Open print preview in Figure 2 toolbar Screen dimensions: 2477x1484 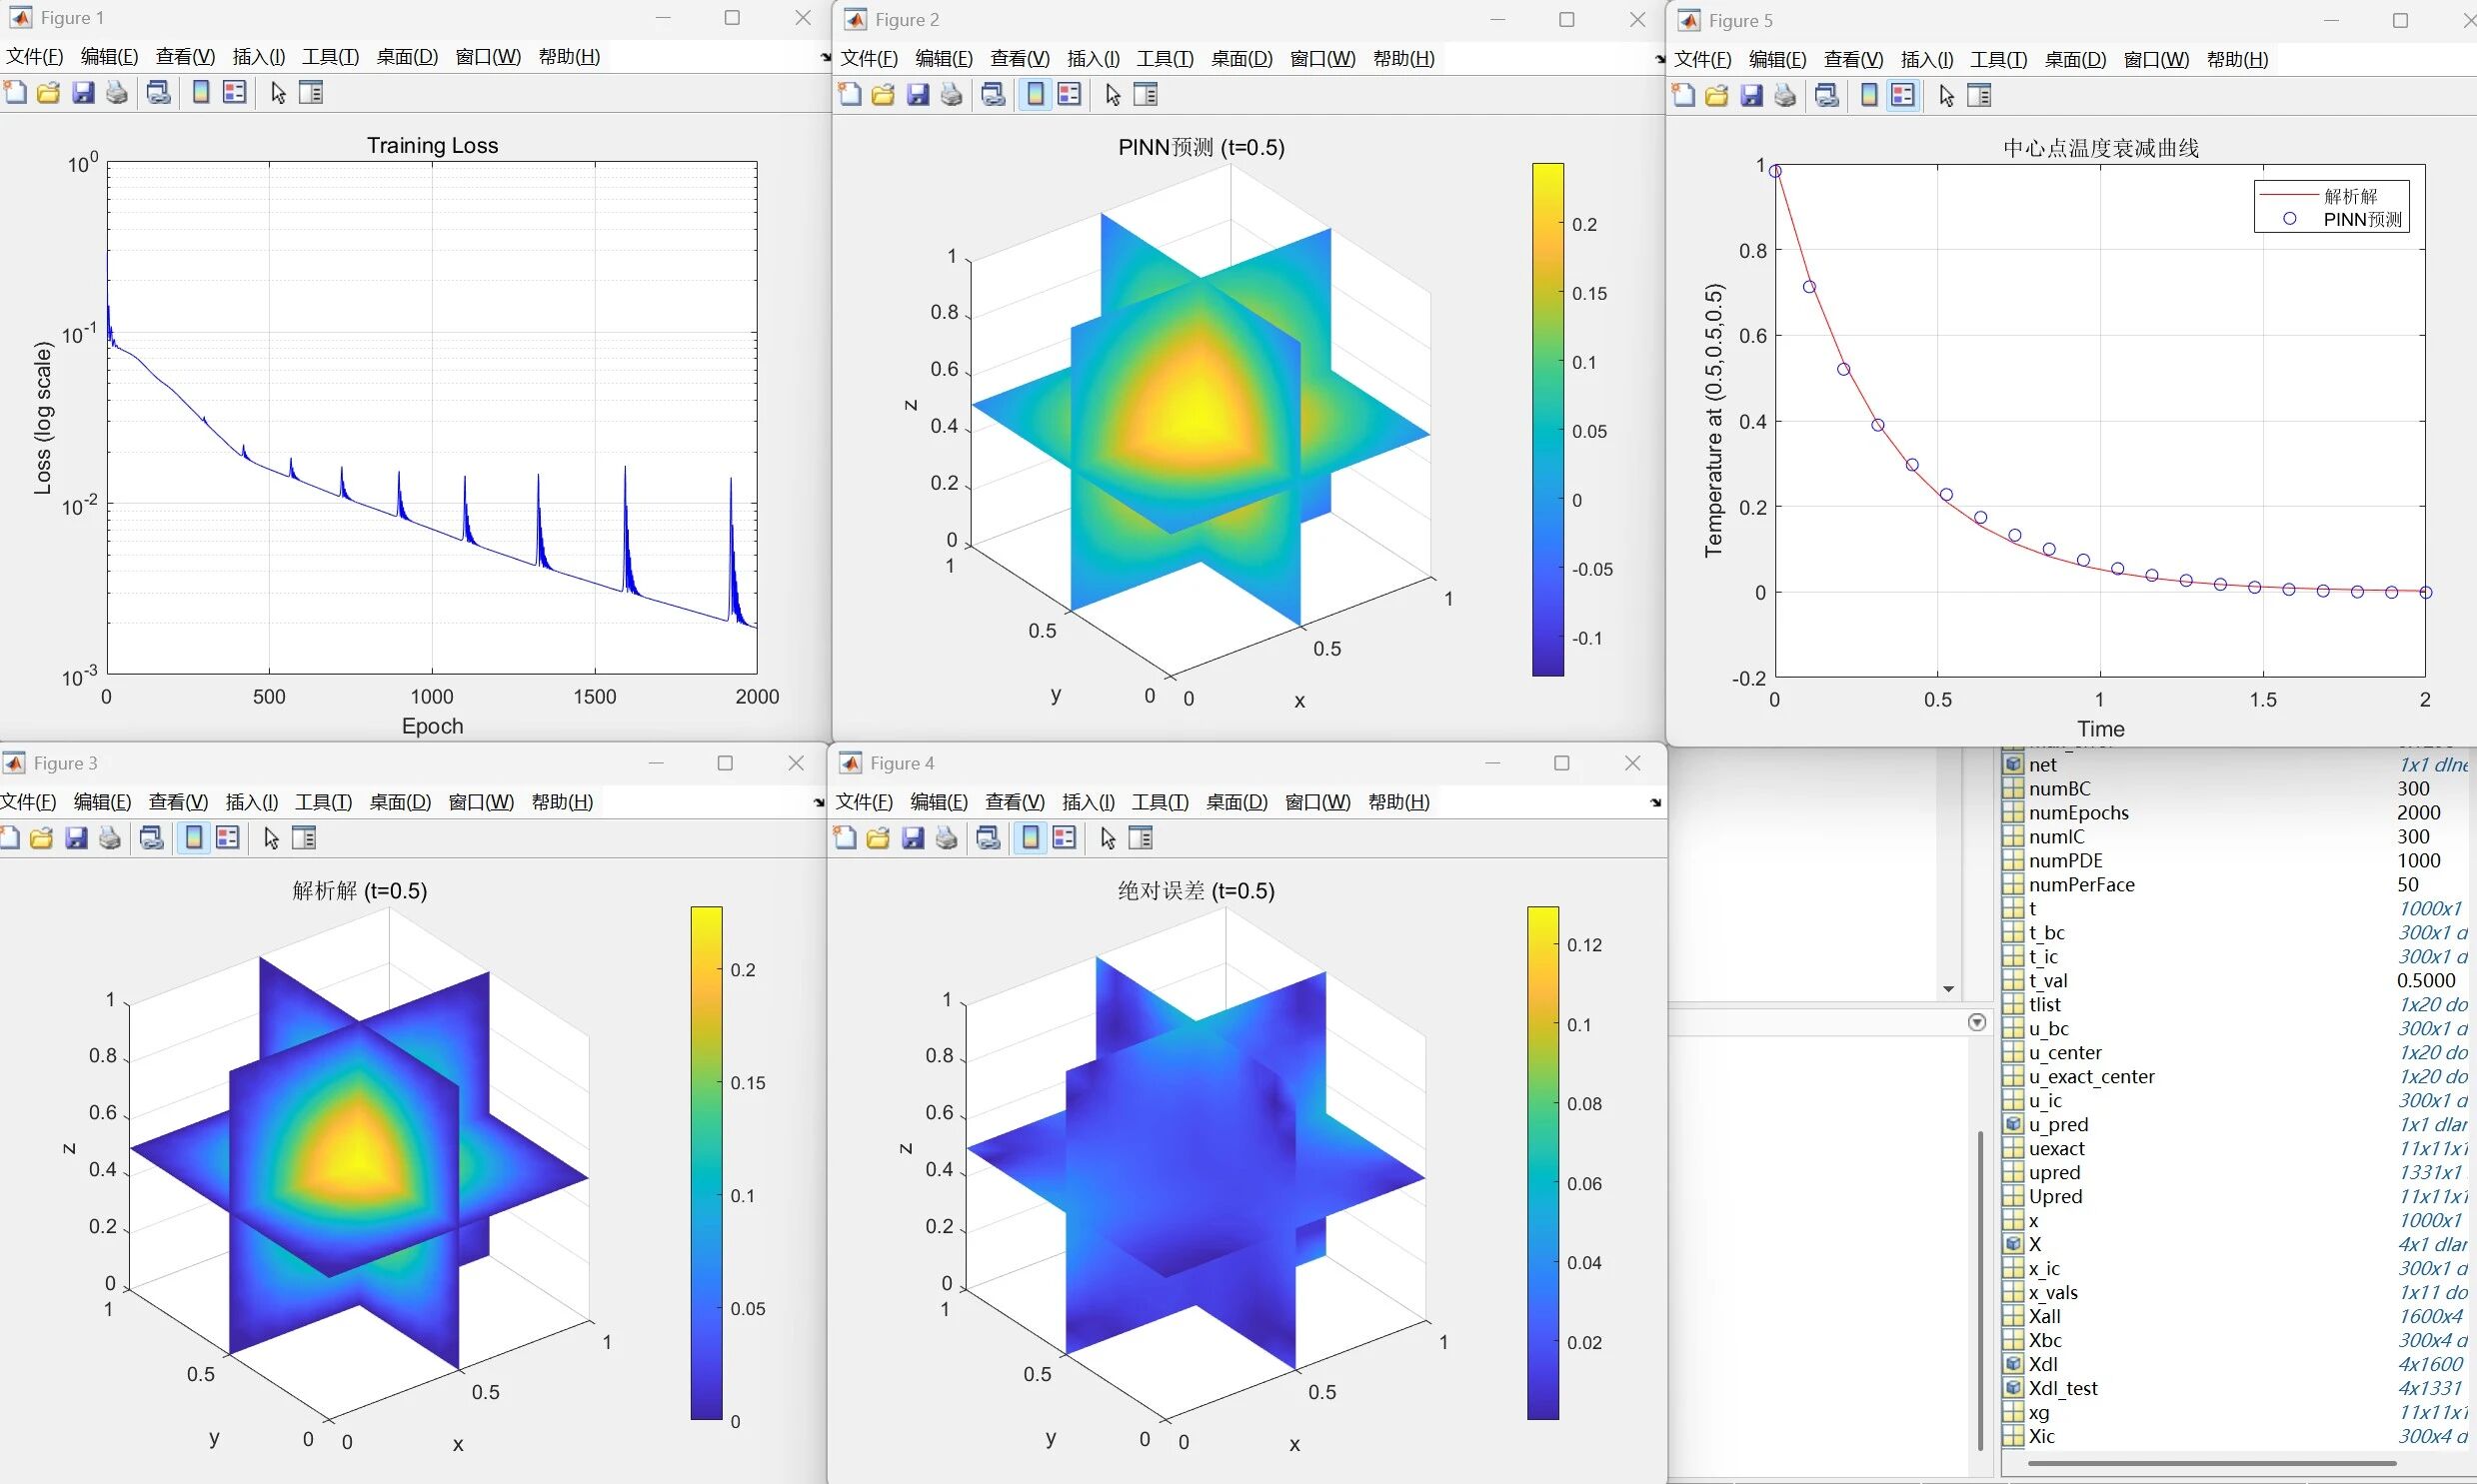click(951, 94)
